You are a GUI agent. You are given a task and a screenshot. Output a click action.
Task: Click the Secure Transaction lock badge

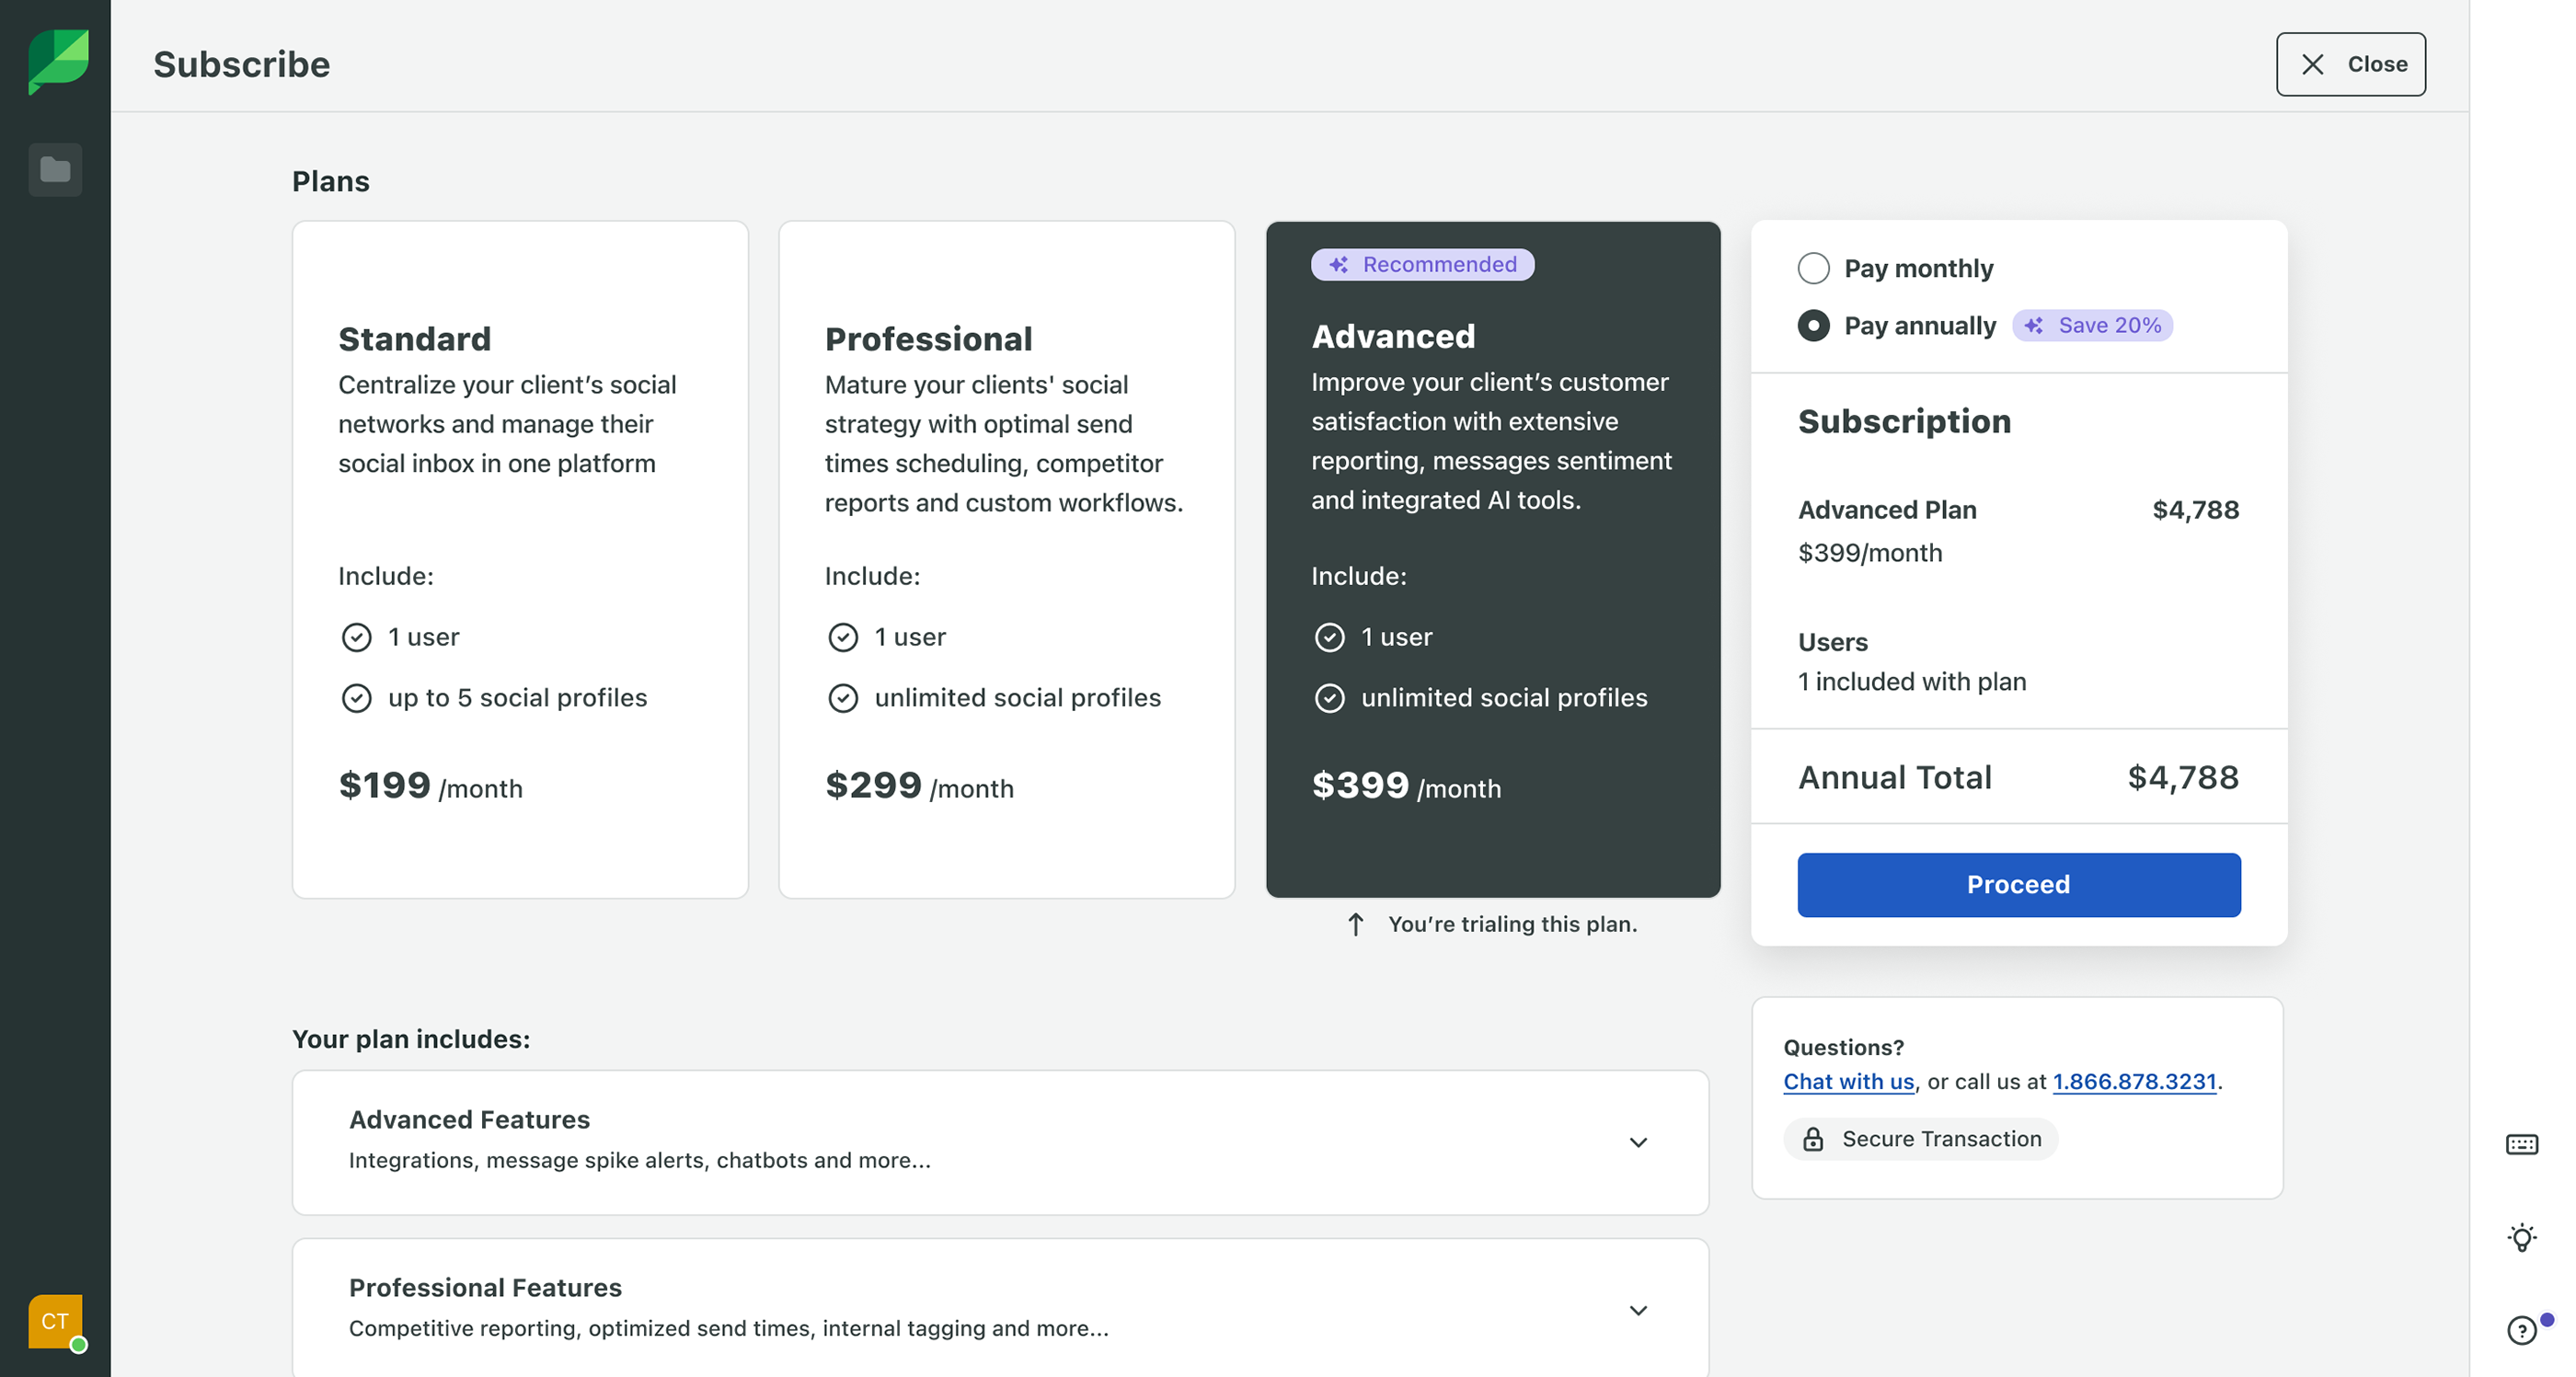(x=1920, y=1139)
